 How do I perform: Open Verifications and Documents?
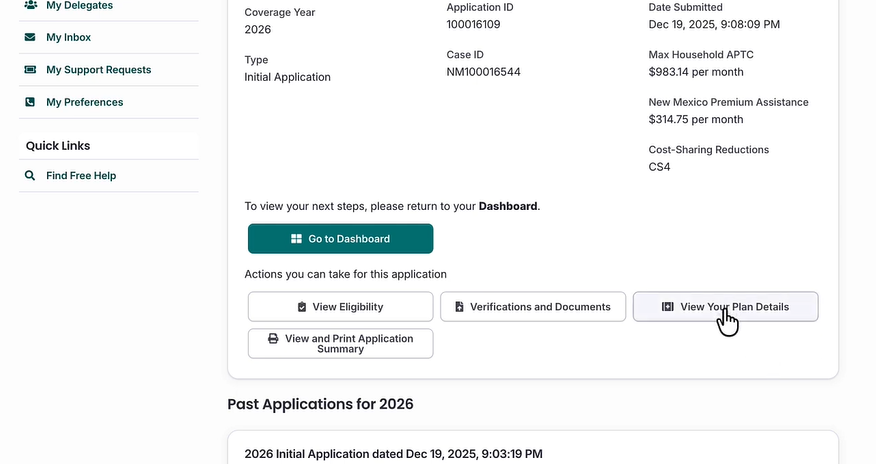pyautogui.click(x=540, y=307)
